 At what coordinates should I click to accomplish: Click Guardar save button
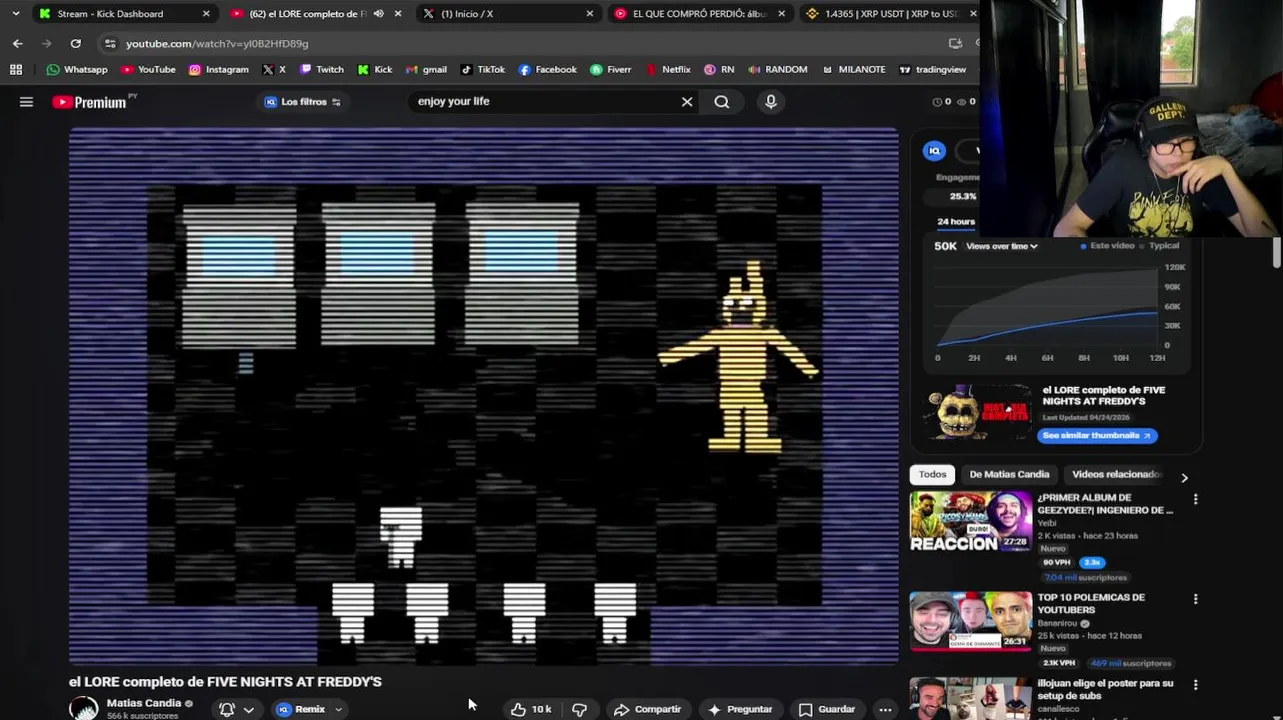click(827, 709)
